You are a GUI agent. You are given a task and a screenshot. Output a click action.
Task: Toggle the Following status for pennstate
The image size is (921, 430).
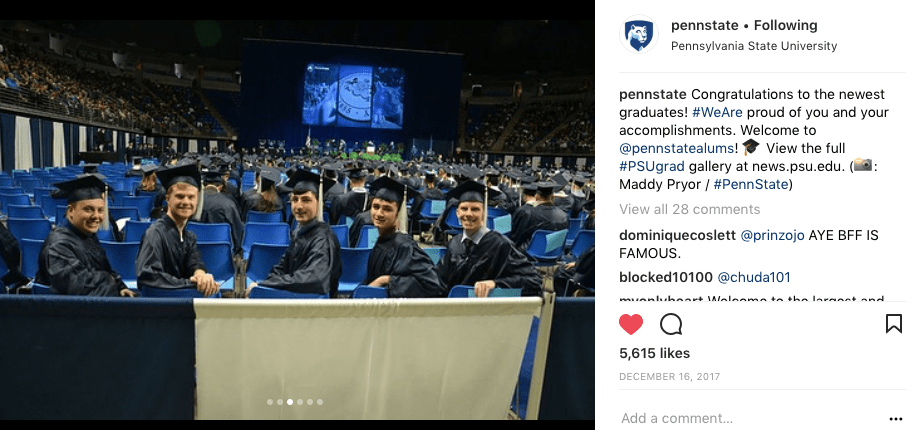click(x=785, y=25)
